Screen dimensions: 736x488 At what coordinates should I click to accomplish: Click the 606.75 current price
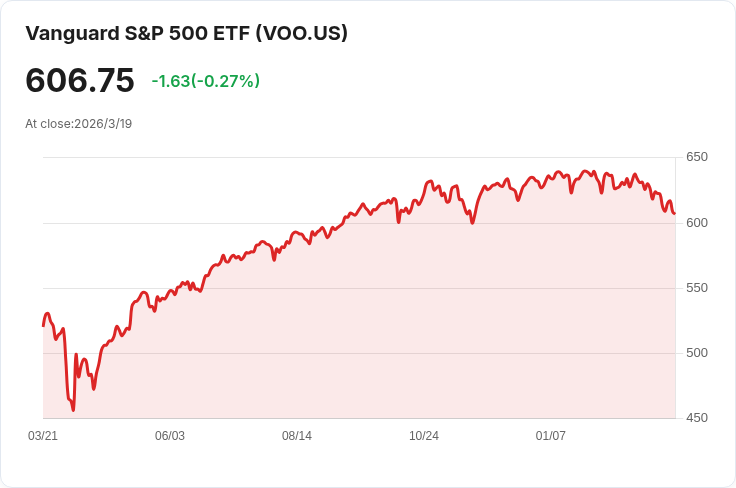[79, 81]
